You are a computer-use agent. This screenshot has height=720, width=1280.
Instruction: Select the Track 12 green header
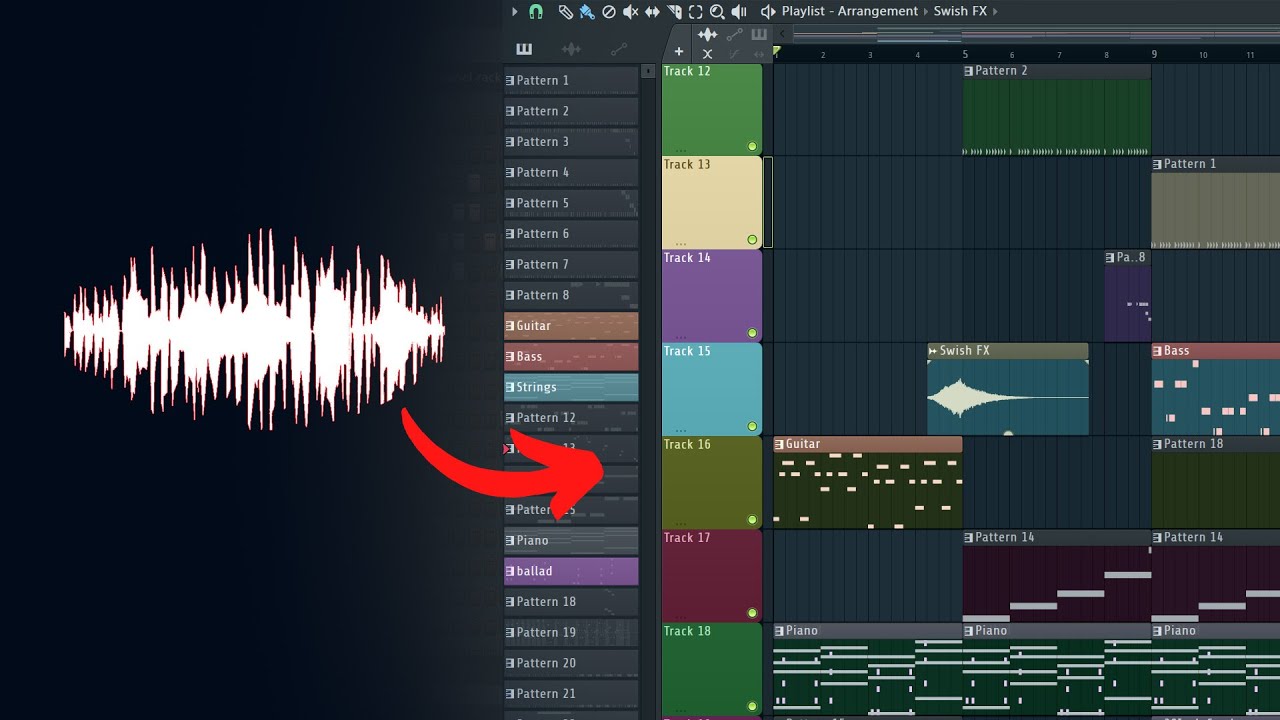click(712, 109)
